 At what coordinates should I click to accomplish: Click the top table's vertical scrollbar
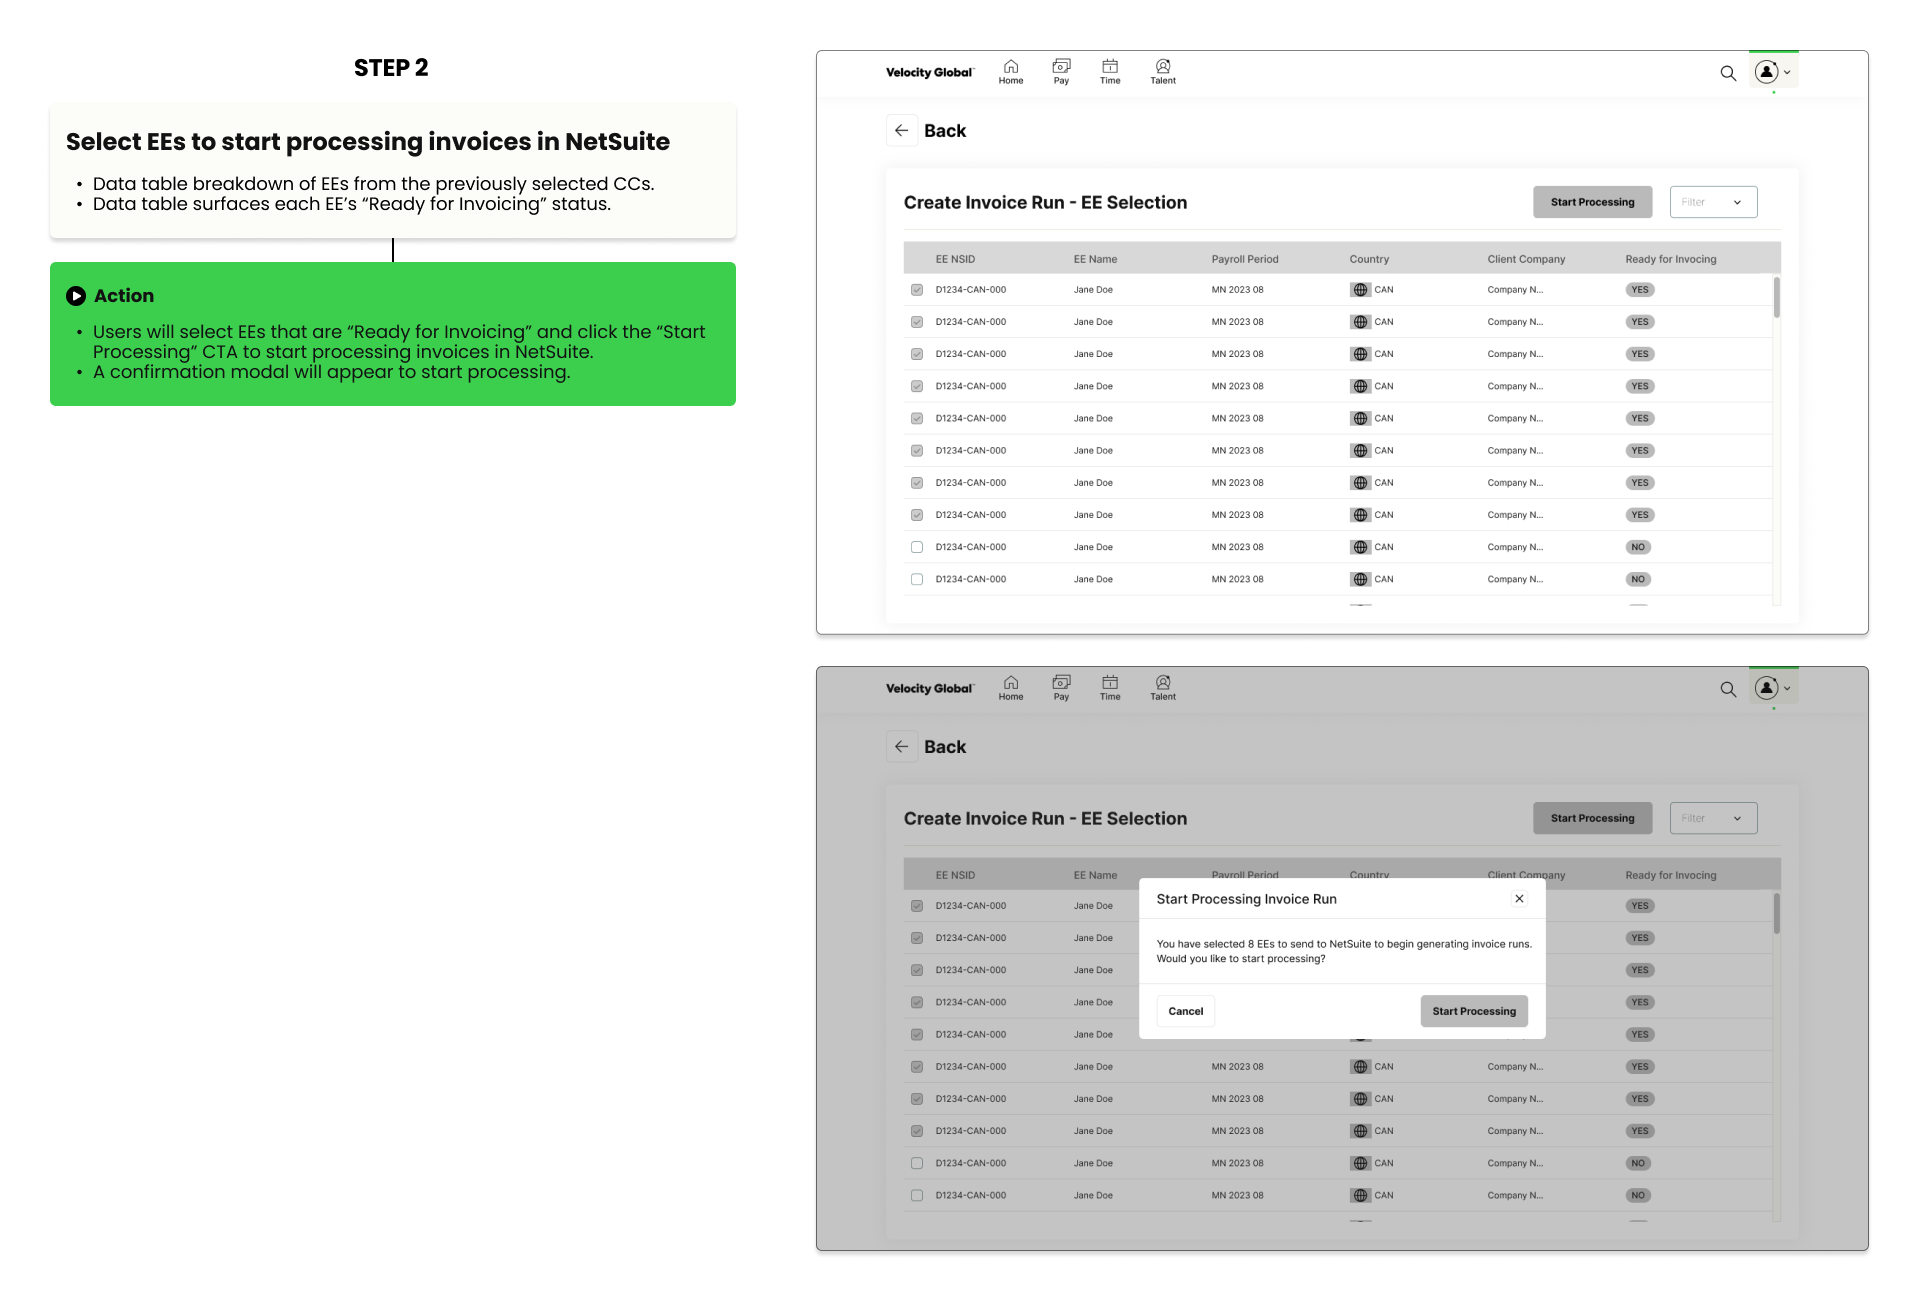pyautogui.click(x=1777, y=298)
